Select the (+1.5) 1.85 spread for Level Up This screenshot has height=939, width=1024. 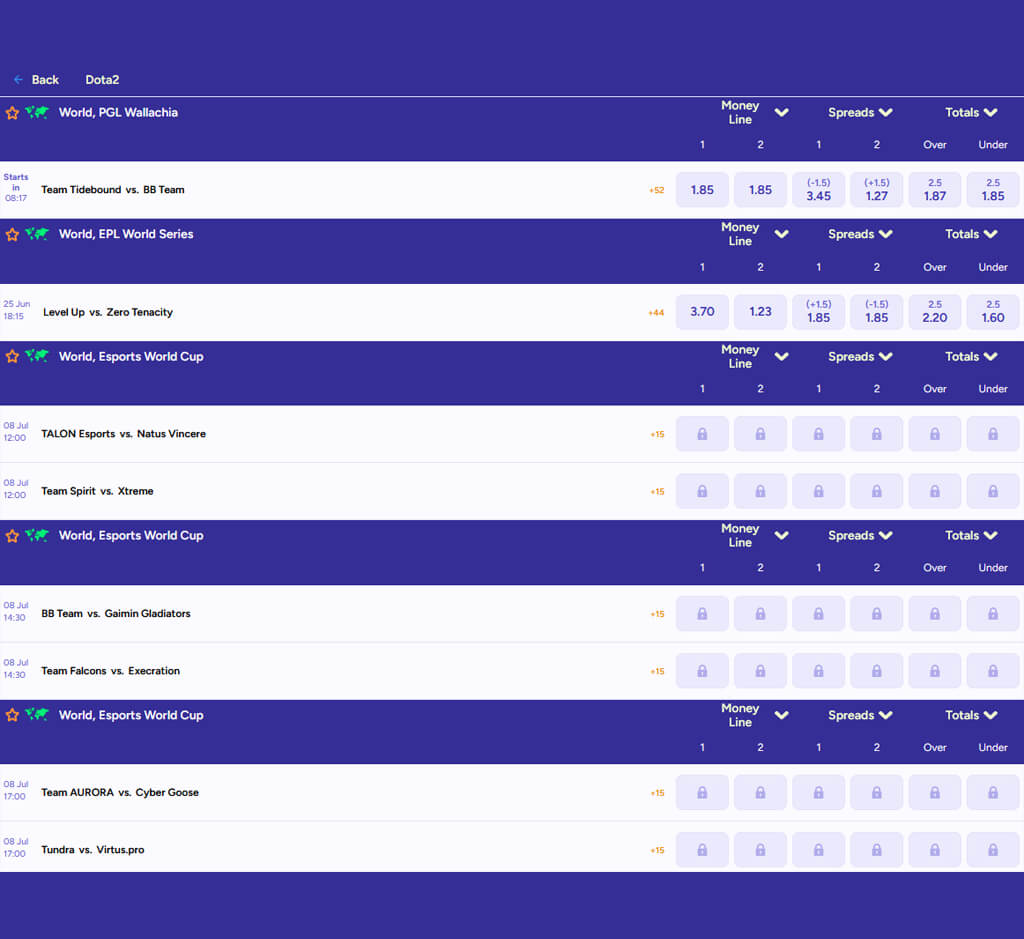tap(818, 311)
